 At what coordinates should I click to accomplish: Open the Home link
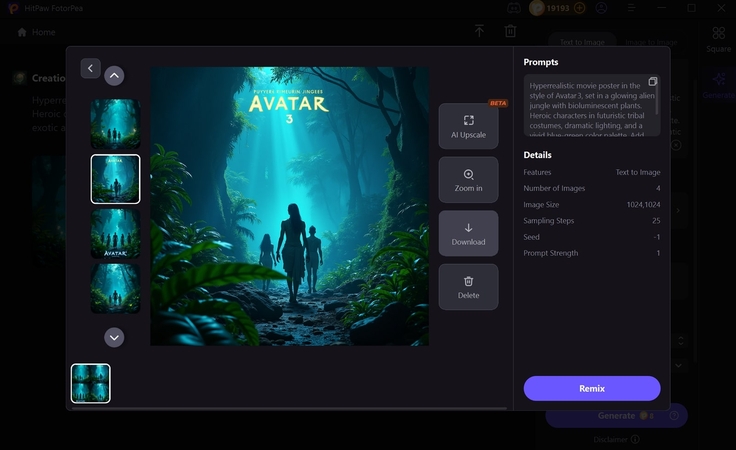tap(44, 32)
